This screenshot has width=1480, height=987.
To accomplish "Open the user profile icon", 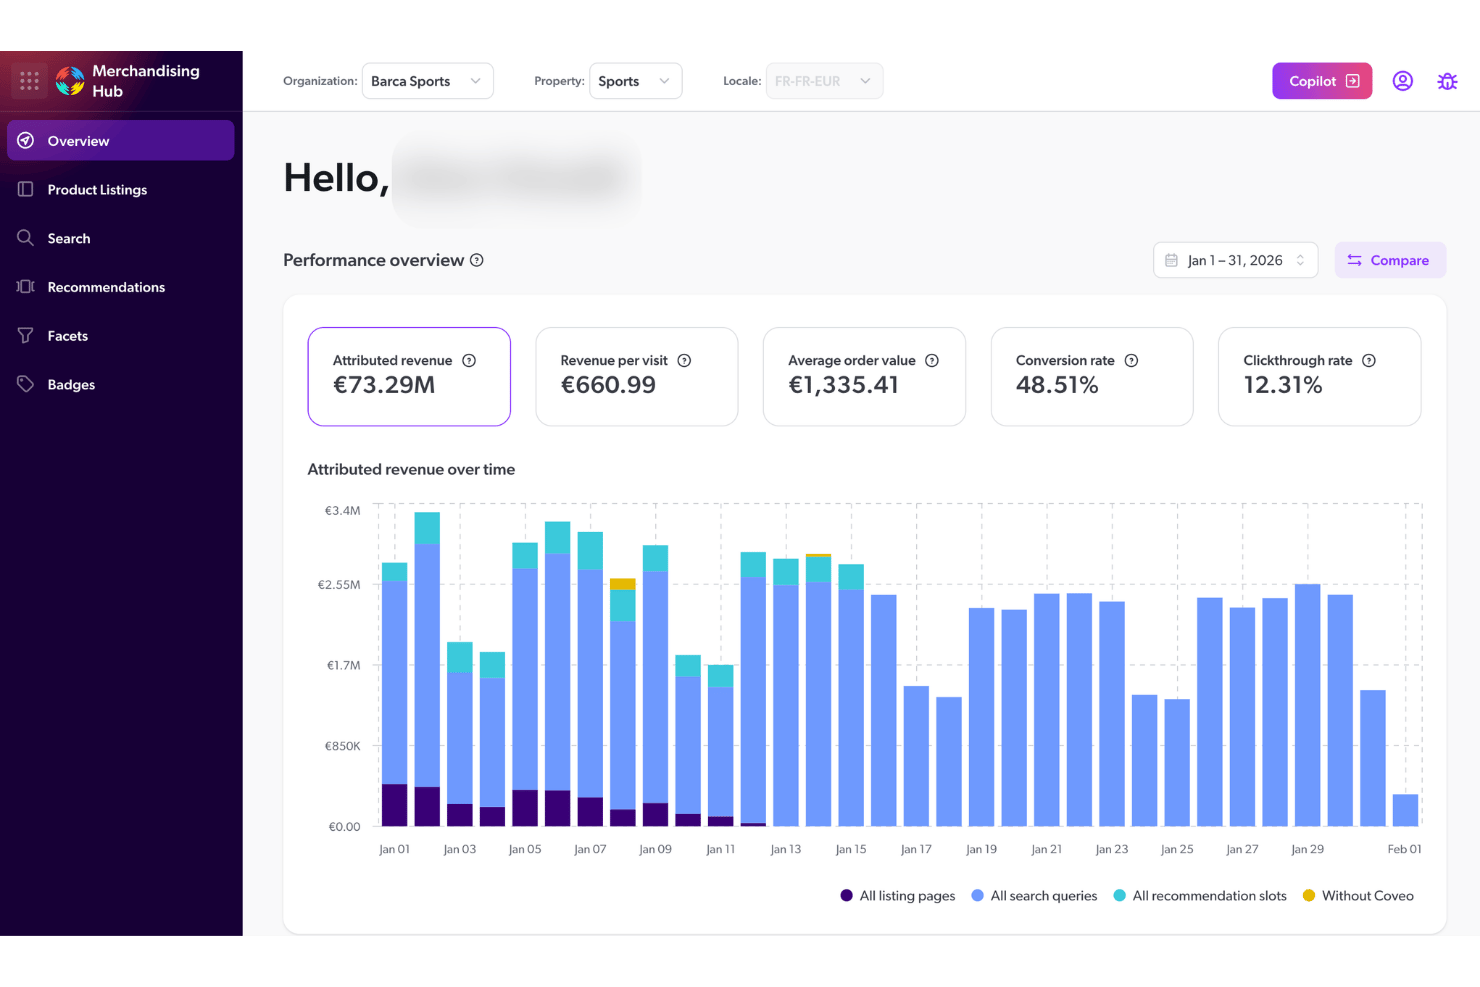I will 1403,81.
